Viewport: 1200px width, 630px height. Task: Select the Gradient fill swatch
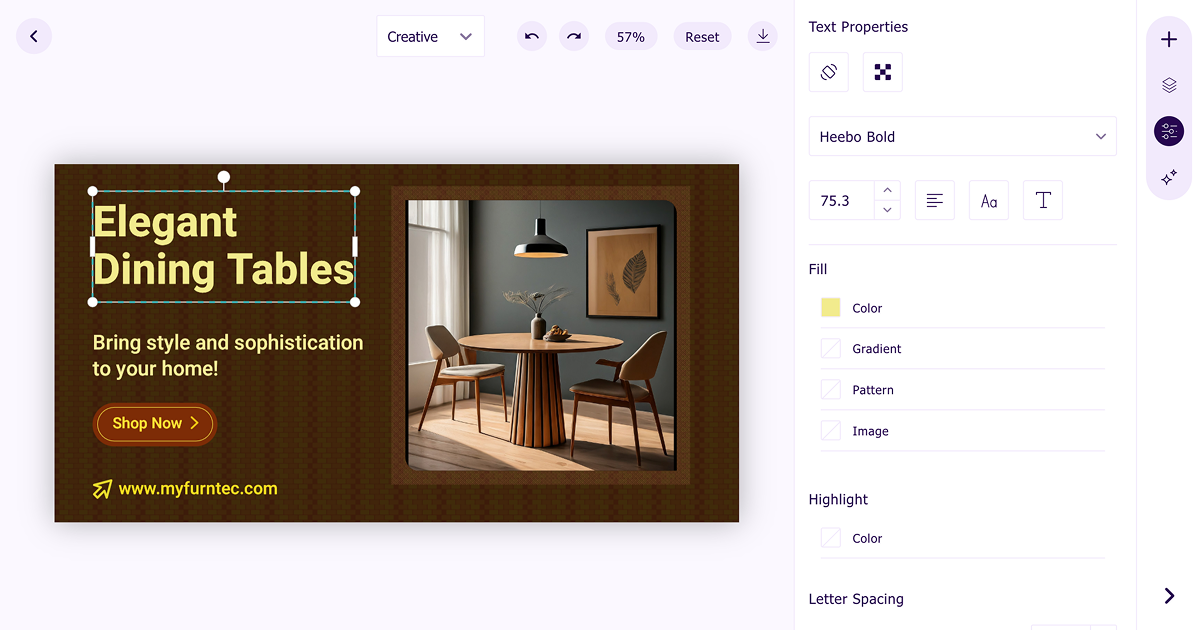[831, 348]
